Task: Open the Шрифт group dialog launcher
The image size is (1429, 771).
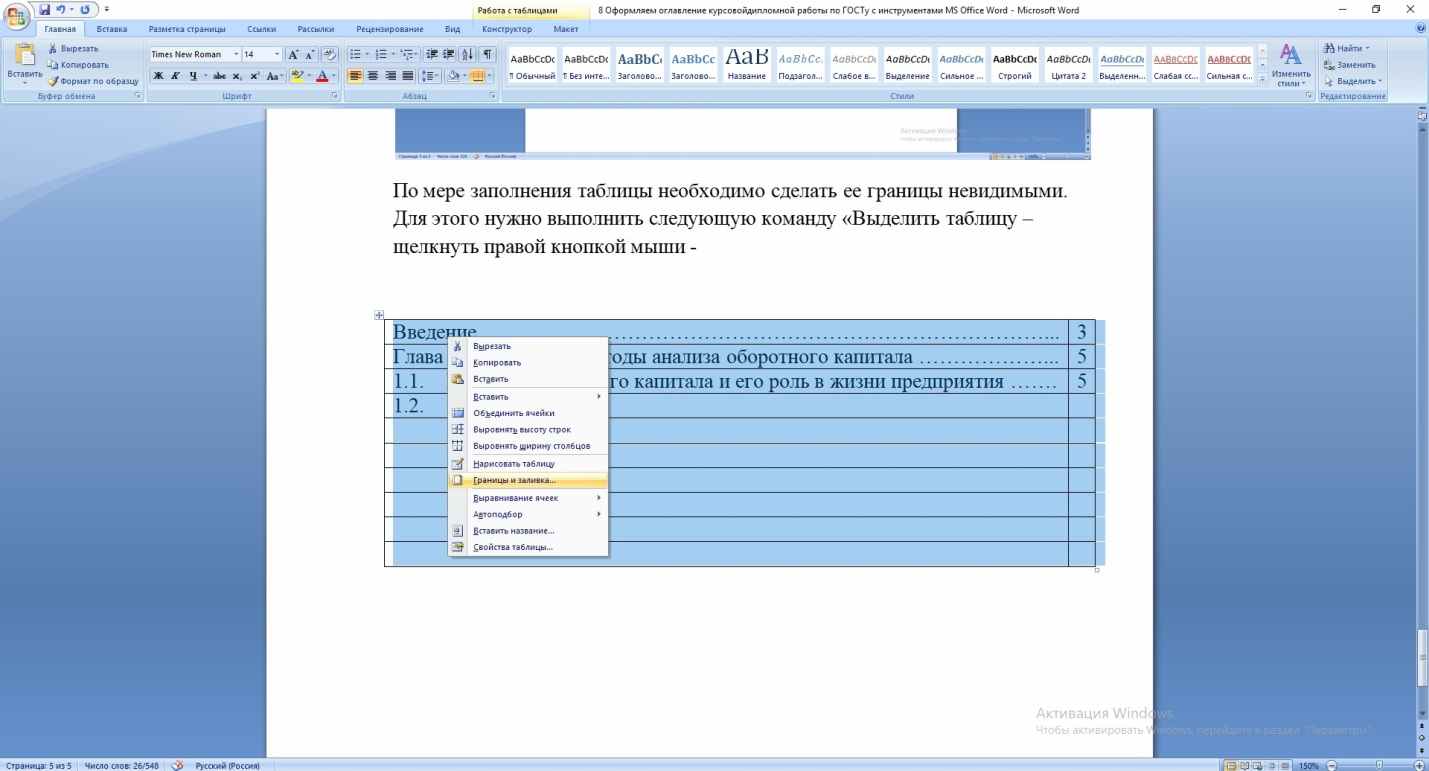Action: pyautogui.click(x=334, y=96)
